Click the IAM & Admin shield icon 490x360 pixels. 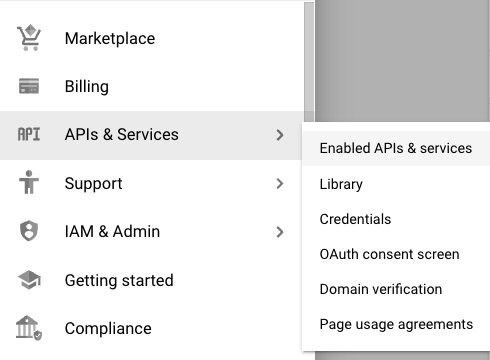[29, 231]
